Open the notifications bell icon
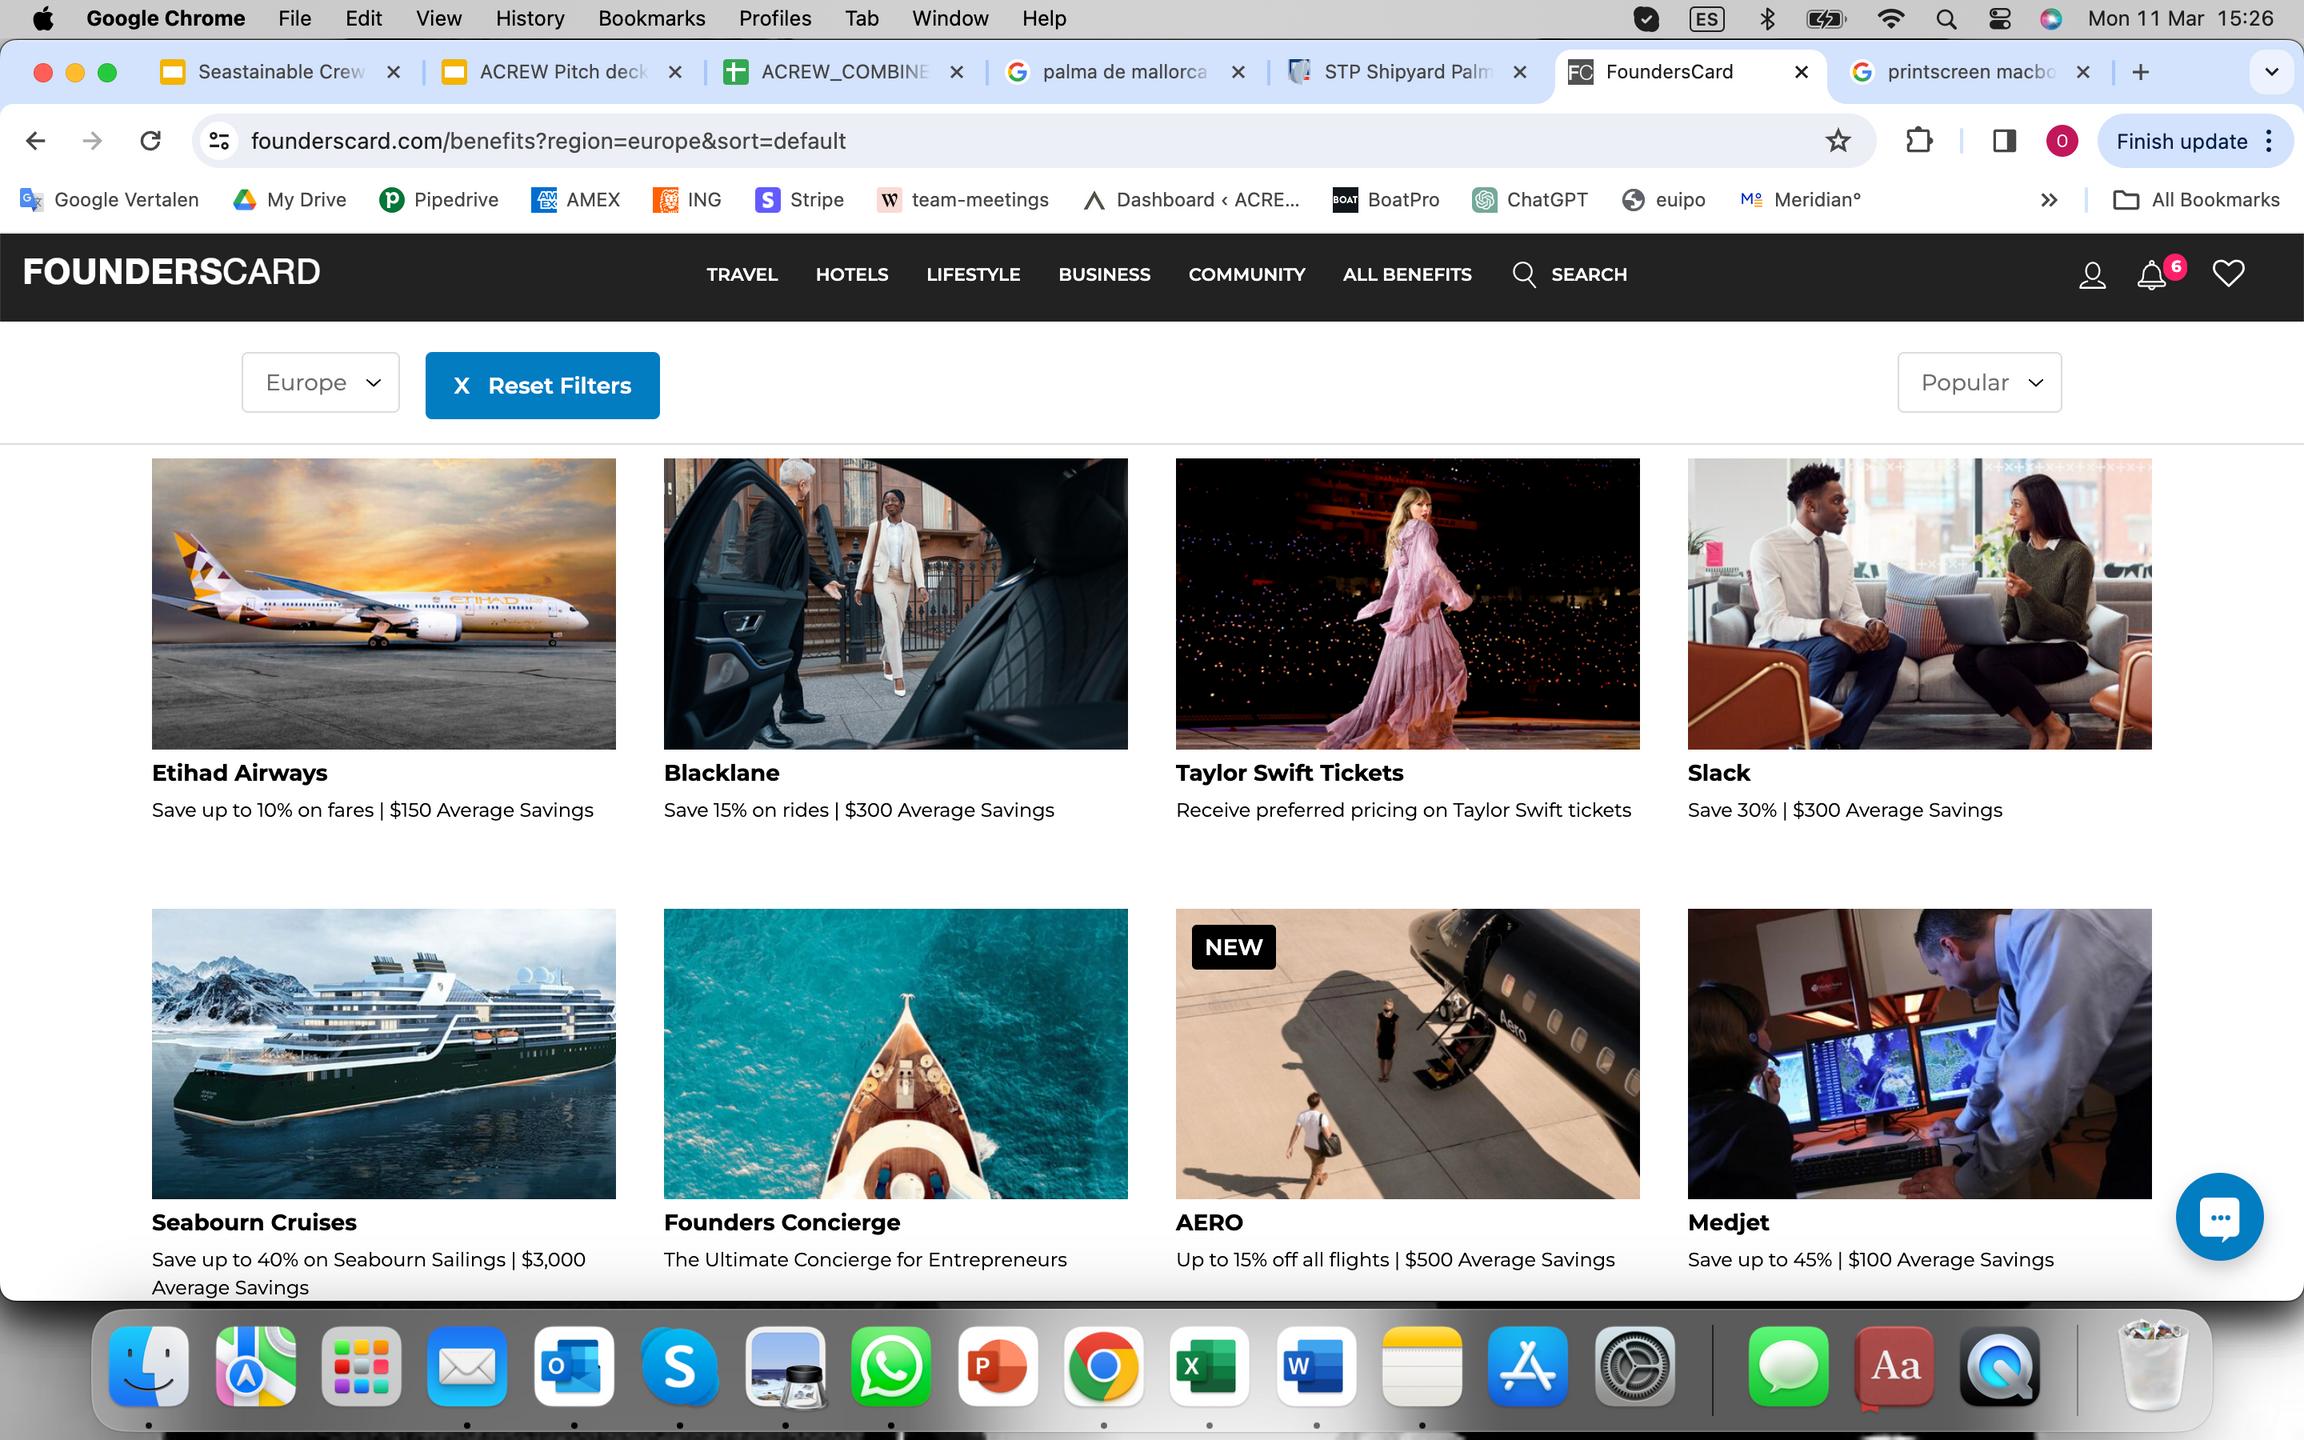The image size is (2304, 1440). 2151,275
